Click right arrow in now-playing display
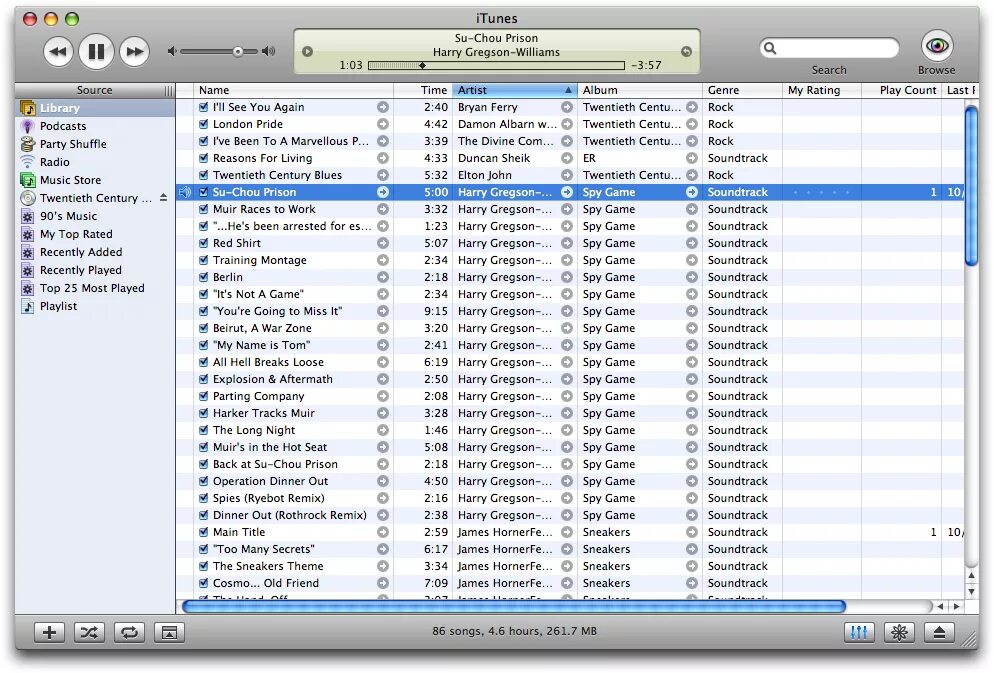This screenshot has width=994, height=673. 687,51
